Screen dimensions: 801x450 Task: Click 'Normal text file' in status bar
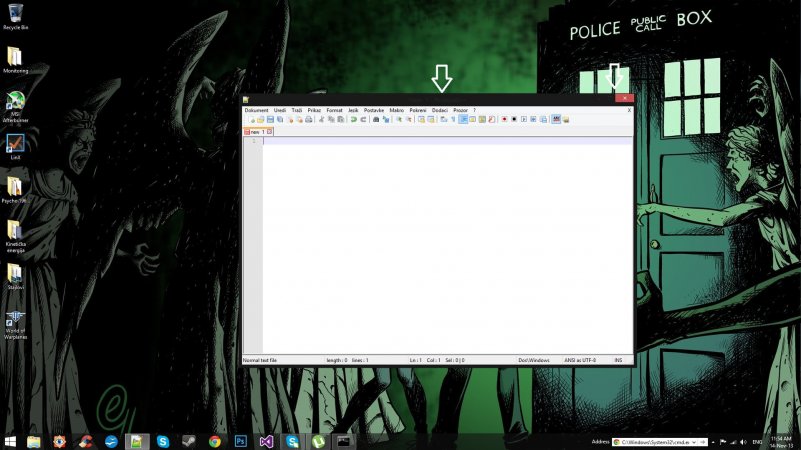pos(260,360)
